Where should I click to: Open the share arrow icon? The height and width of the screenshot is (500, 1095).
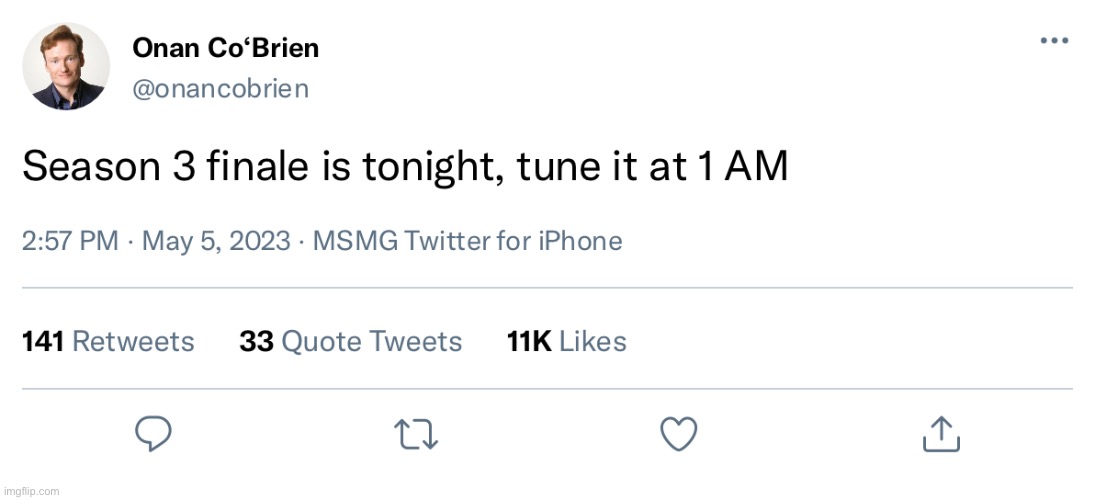coord(940,434)
